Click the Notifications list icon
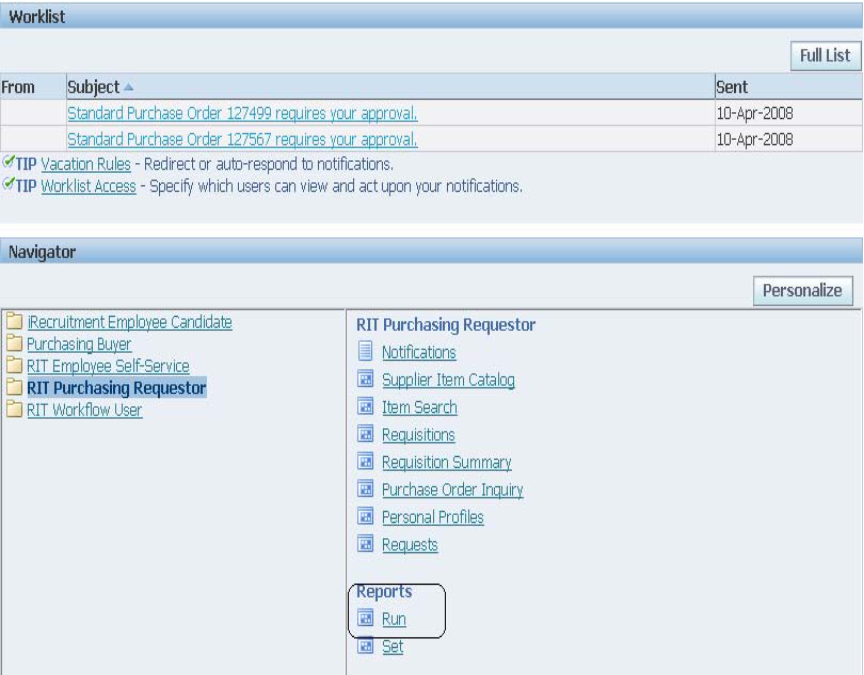 click(x=365, y=352)
